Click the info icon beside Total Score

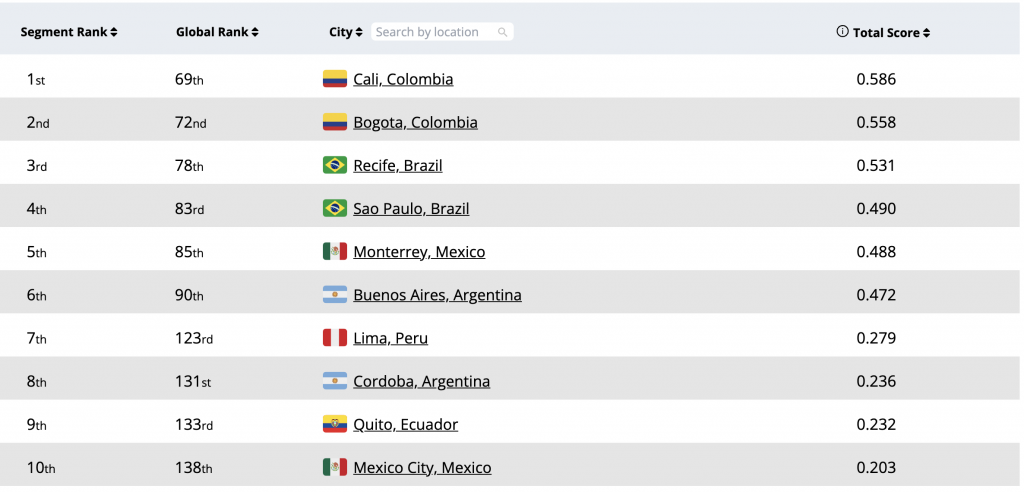pyautogui.click(x=842, y=32)
